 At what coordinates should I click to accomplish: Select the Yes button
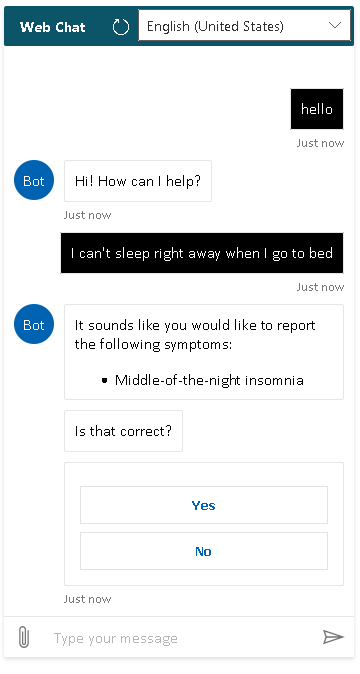(x=204, y=505)
